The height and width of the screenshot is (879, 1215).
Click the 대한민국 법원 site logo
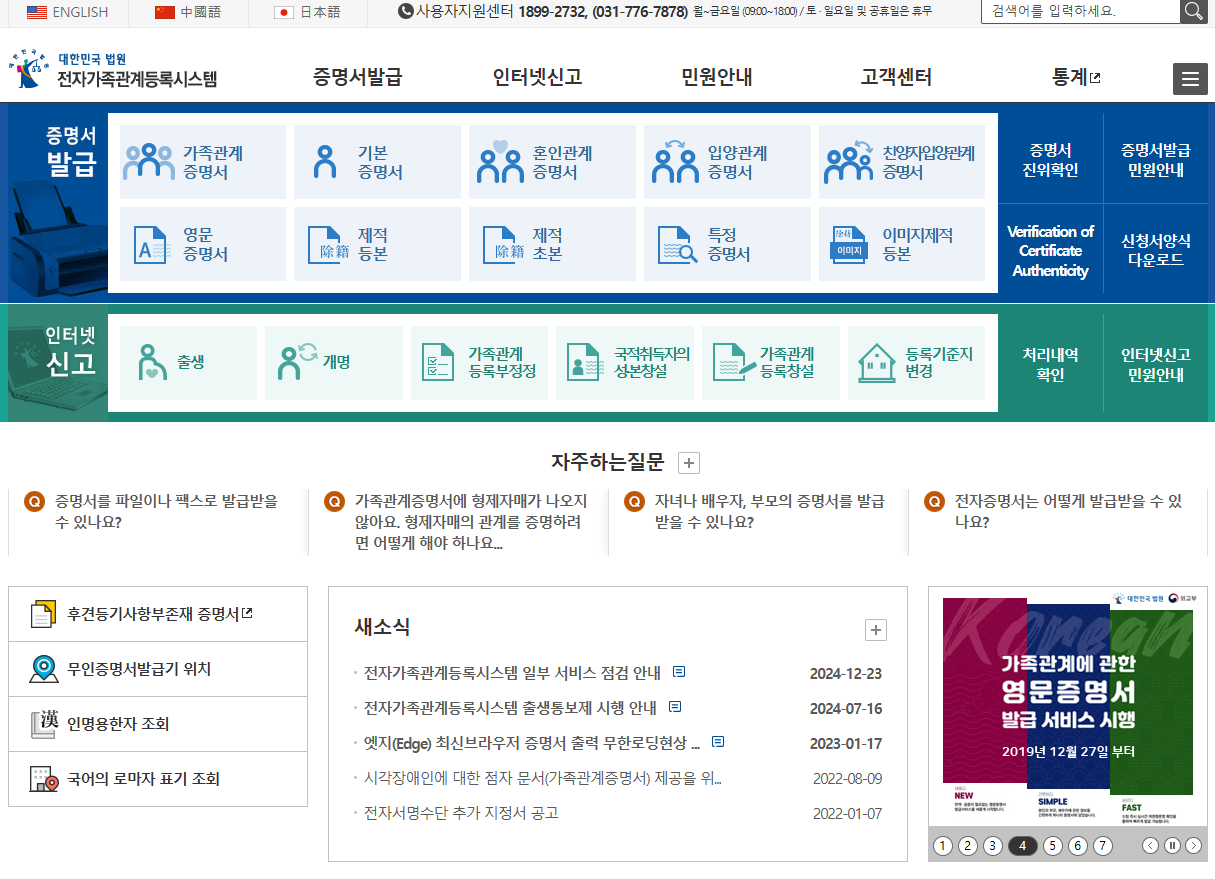point(113,70)
